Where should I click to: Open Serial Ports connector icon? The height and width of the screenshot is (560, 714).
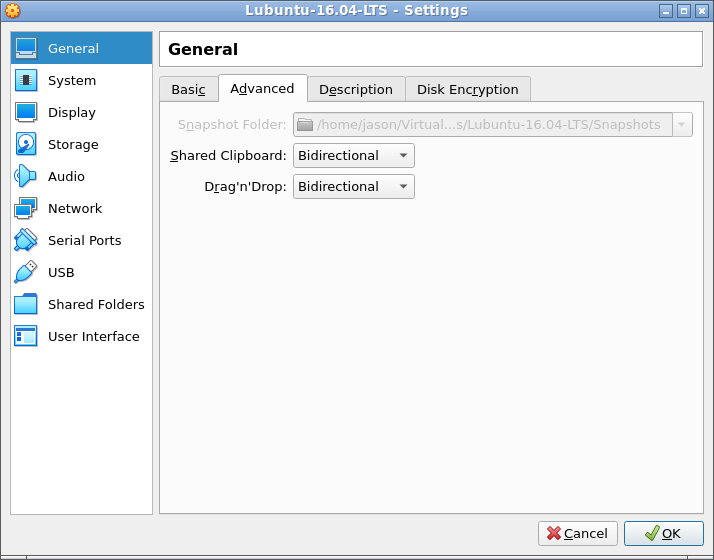26,240
